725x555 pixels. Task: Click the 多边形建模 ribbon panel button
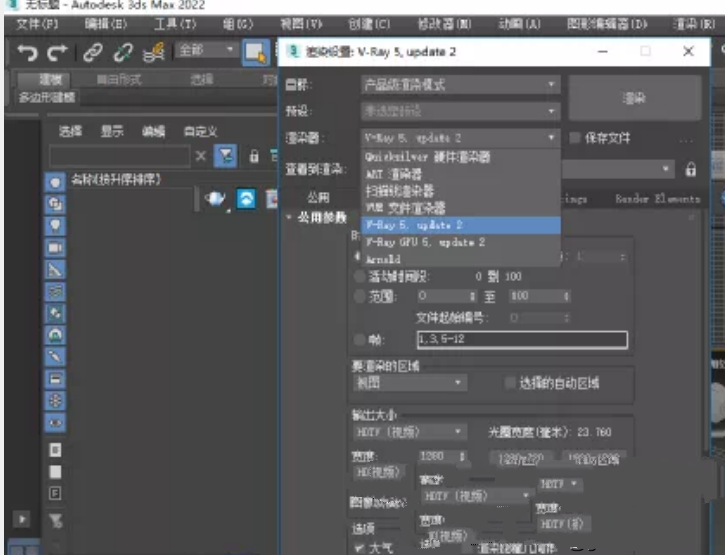tap(47, 98)
